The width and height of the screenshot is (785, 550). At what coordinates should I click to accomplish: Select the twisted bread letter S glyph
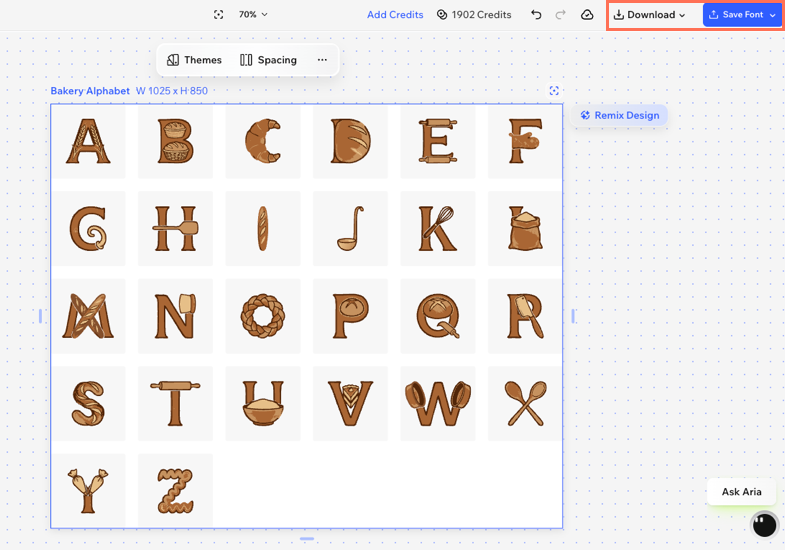pos(88,404)
